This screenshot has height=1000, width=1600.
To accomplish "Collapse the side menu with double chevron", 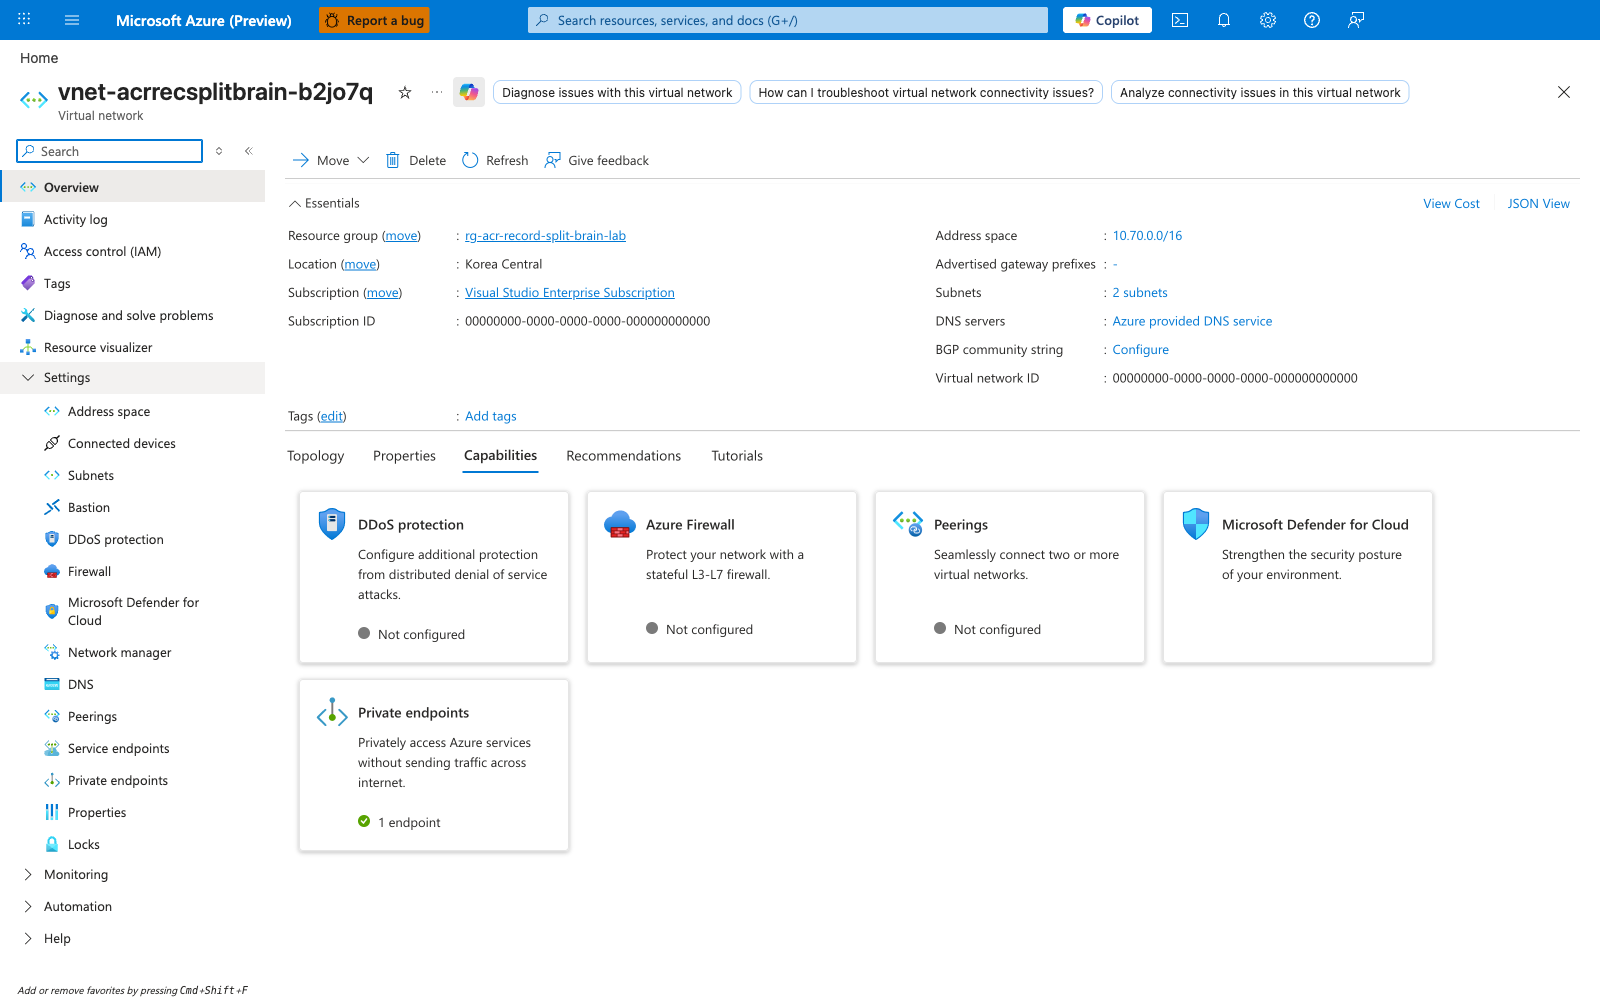I will [x=249, y=151].
